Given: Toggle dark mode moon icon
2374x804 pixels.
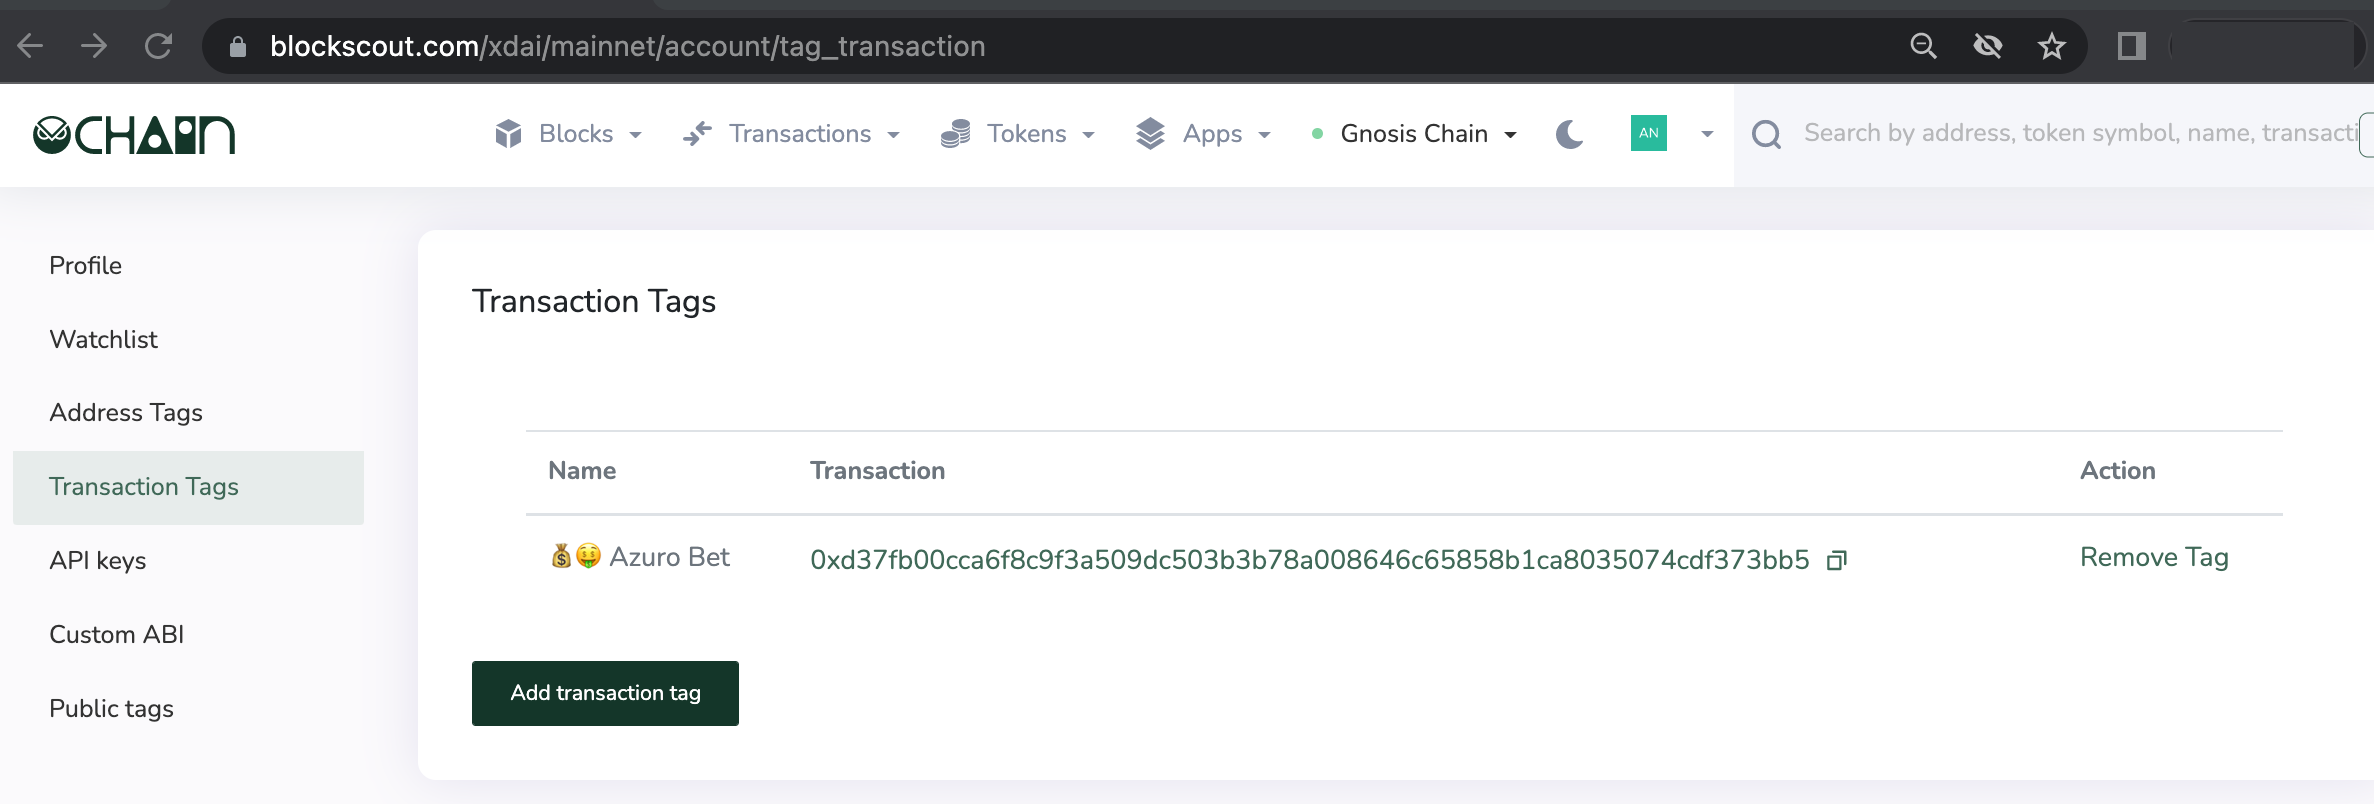Looking at the screenshot, I should coord(1570,134).
